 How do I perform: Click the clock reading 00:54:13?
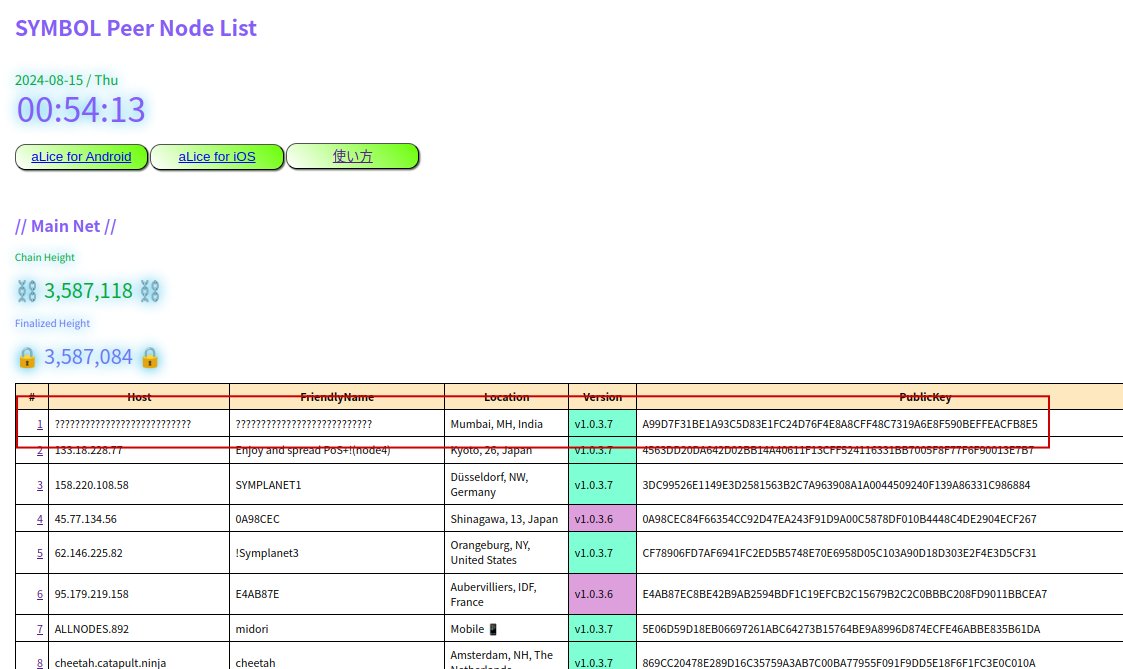click(x=81, y=110)
